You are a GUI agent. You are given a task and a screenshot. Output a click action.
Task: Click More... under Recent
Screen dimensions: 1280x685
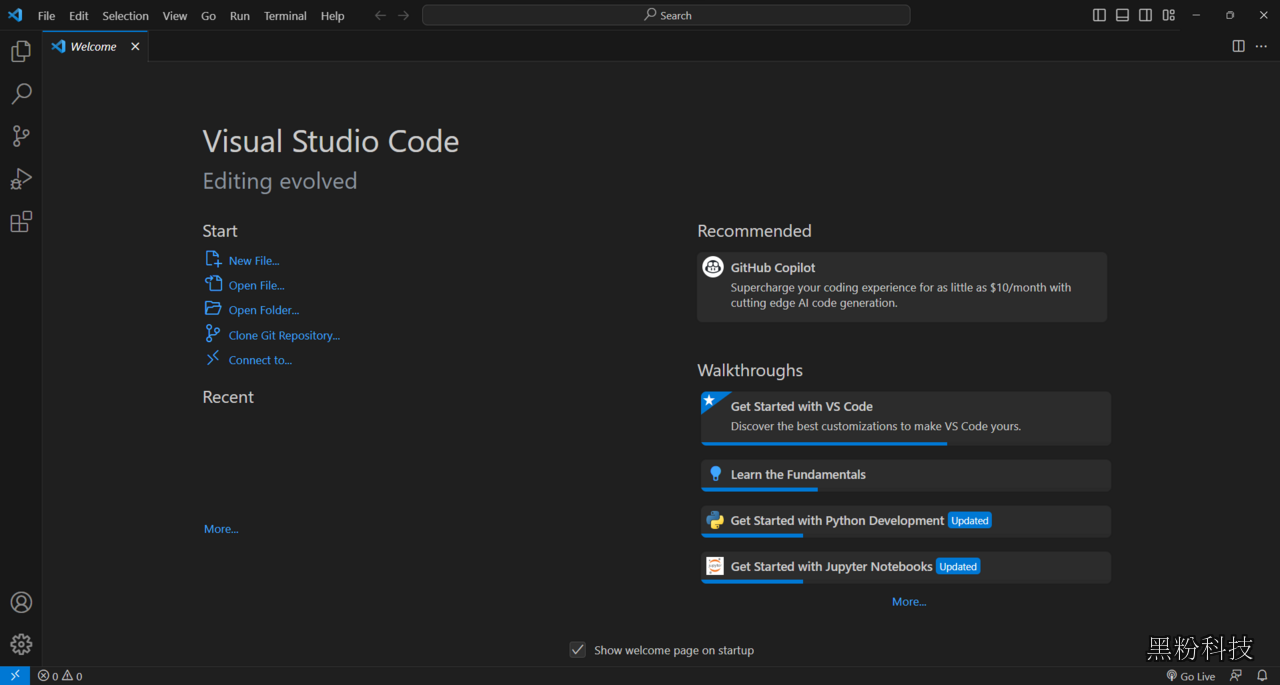click(221, 529)
